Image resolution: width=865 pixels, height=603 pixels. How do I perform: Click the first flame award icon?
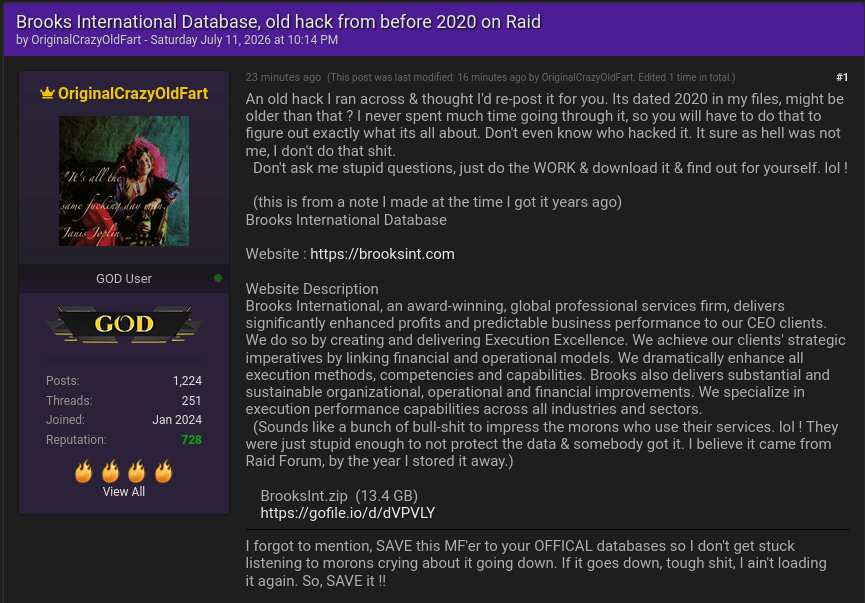[x=84, y=471]
